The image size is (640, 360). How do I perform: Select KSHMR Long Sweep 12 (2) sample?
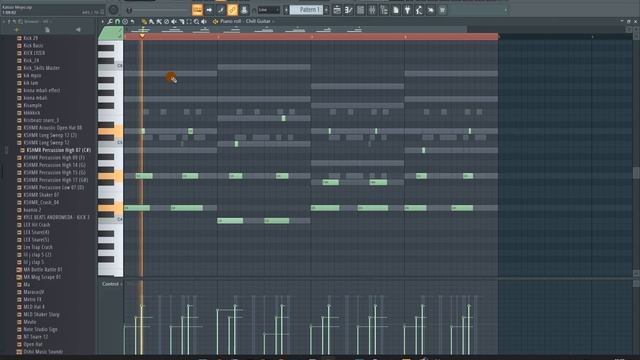pos(50,135)
